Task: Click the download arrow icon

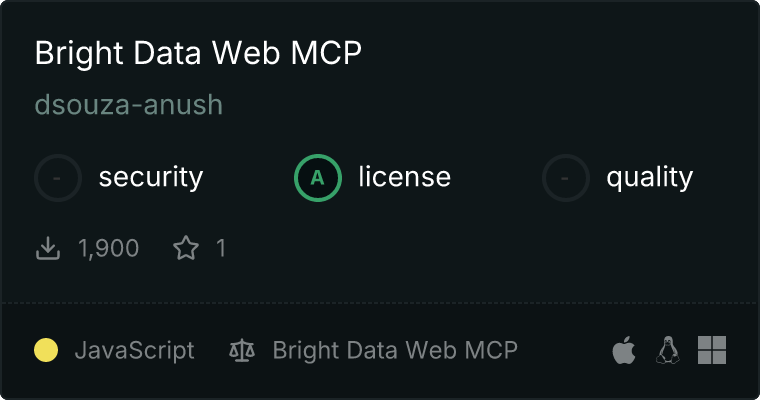Action: [x=48, y=248]
